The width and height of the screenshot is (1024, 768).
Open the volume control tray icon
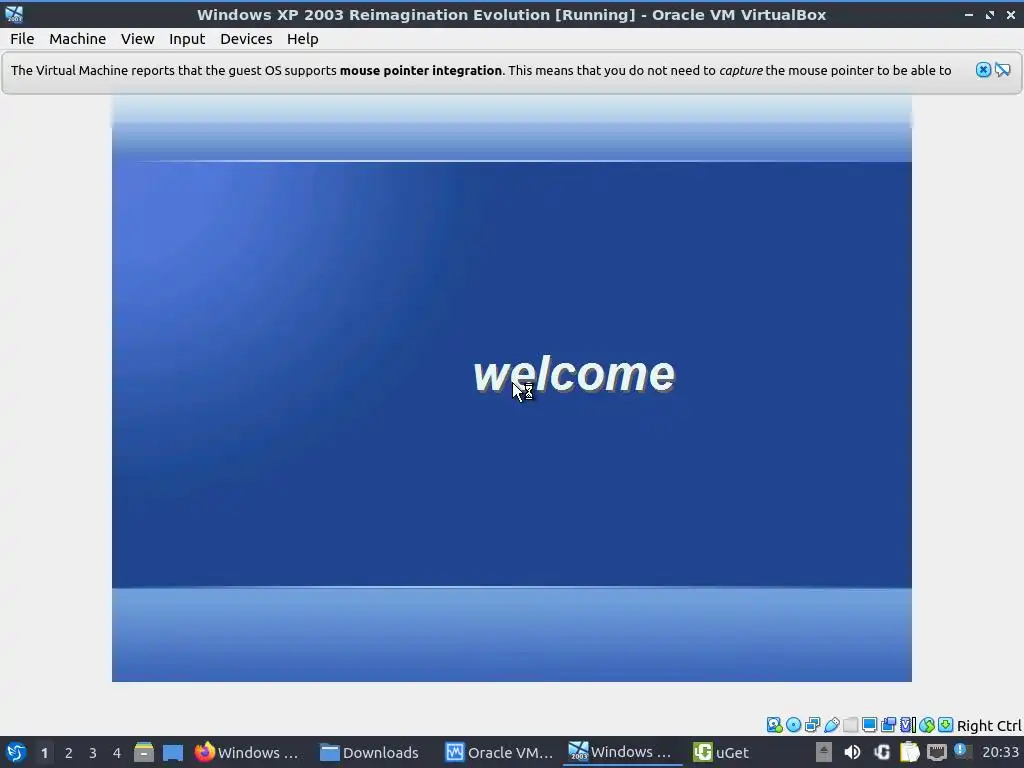852,752
